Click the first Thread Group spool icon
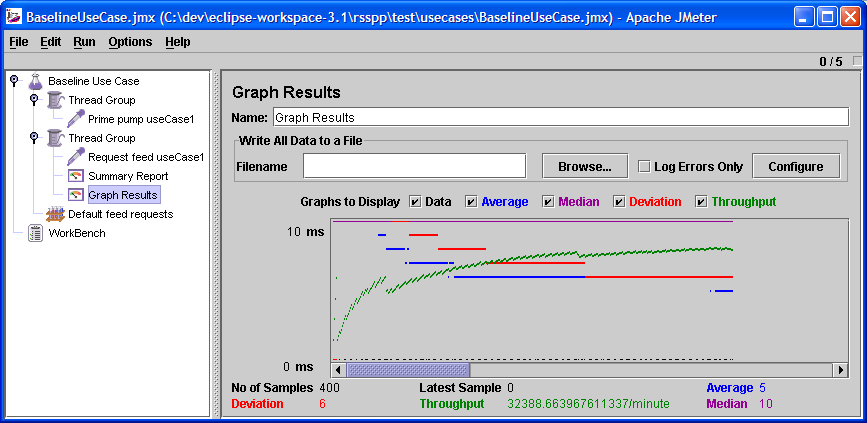This screenshot has width=867, height=423. click(x=55, y=100)
